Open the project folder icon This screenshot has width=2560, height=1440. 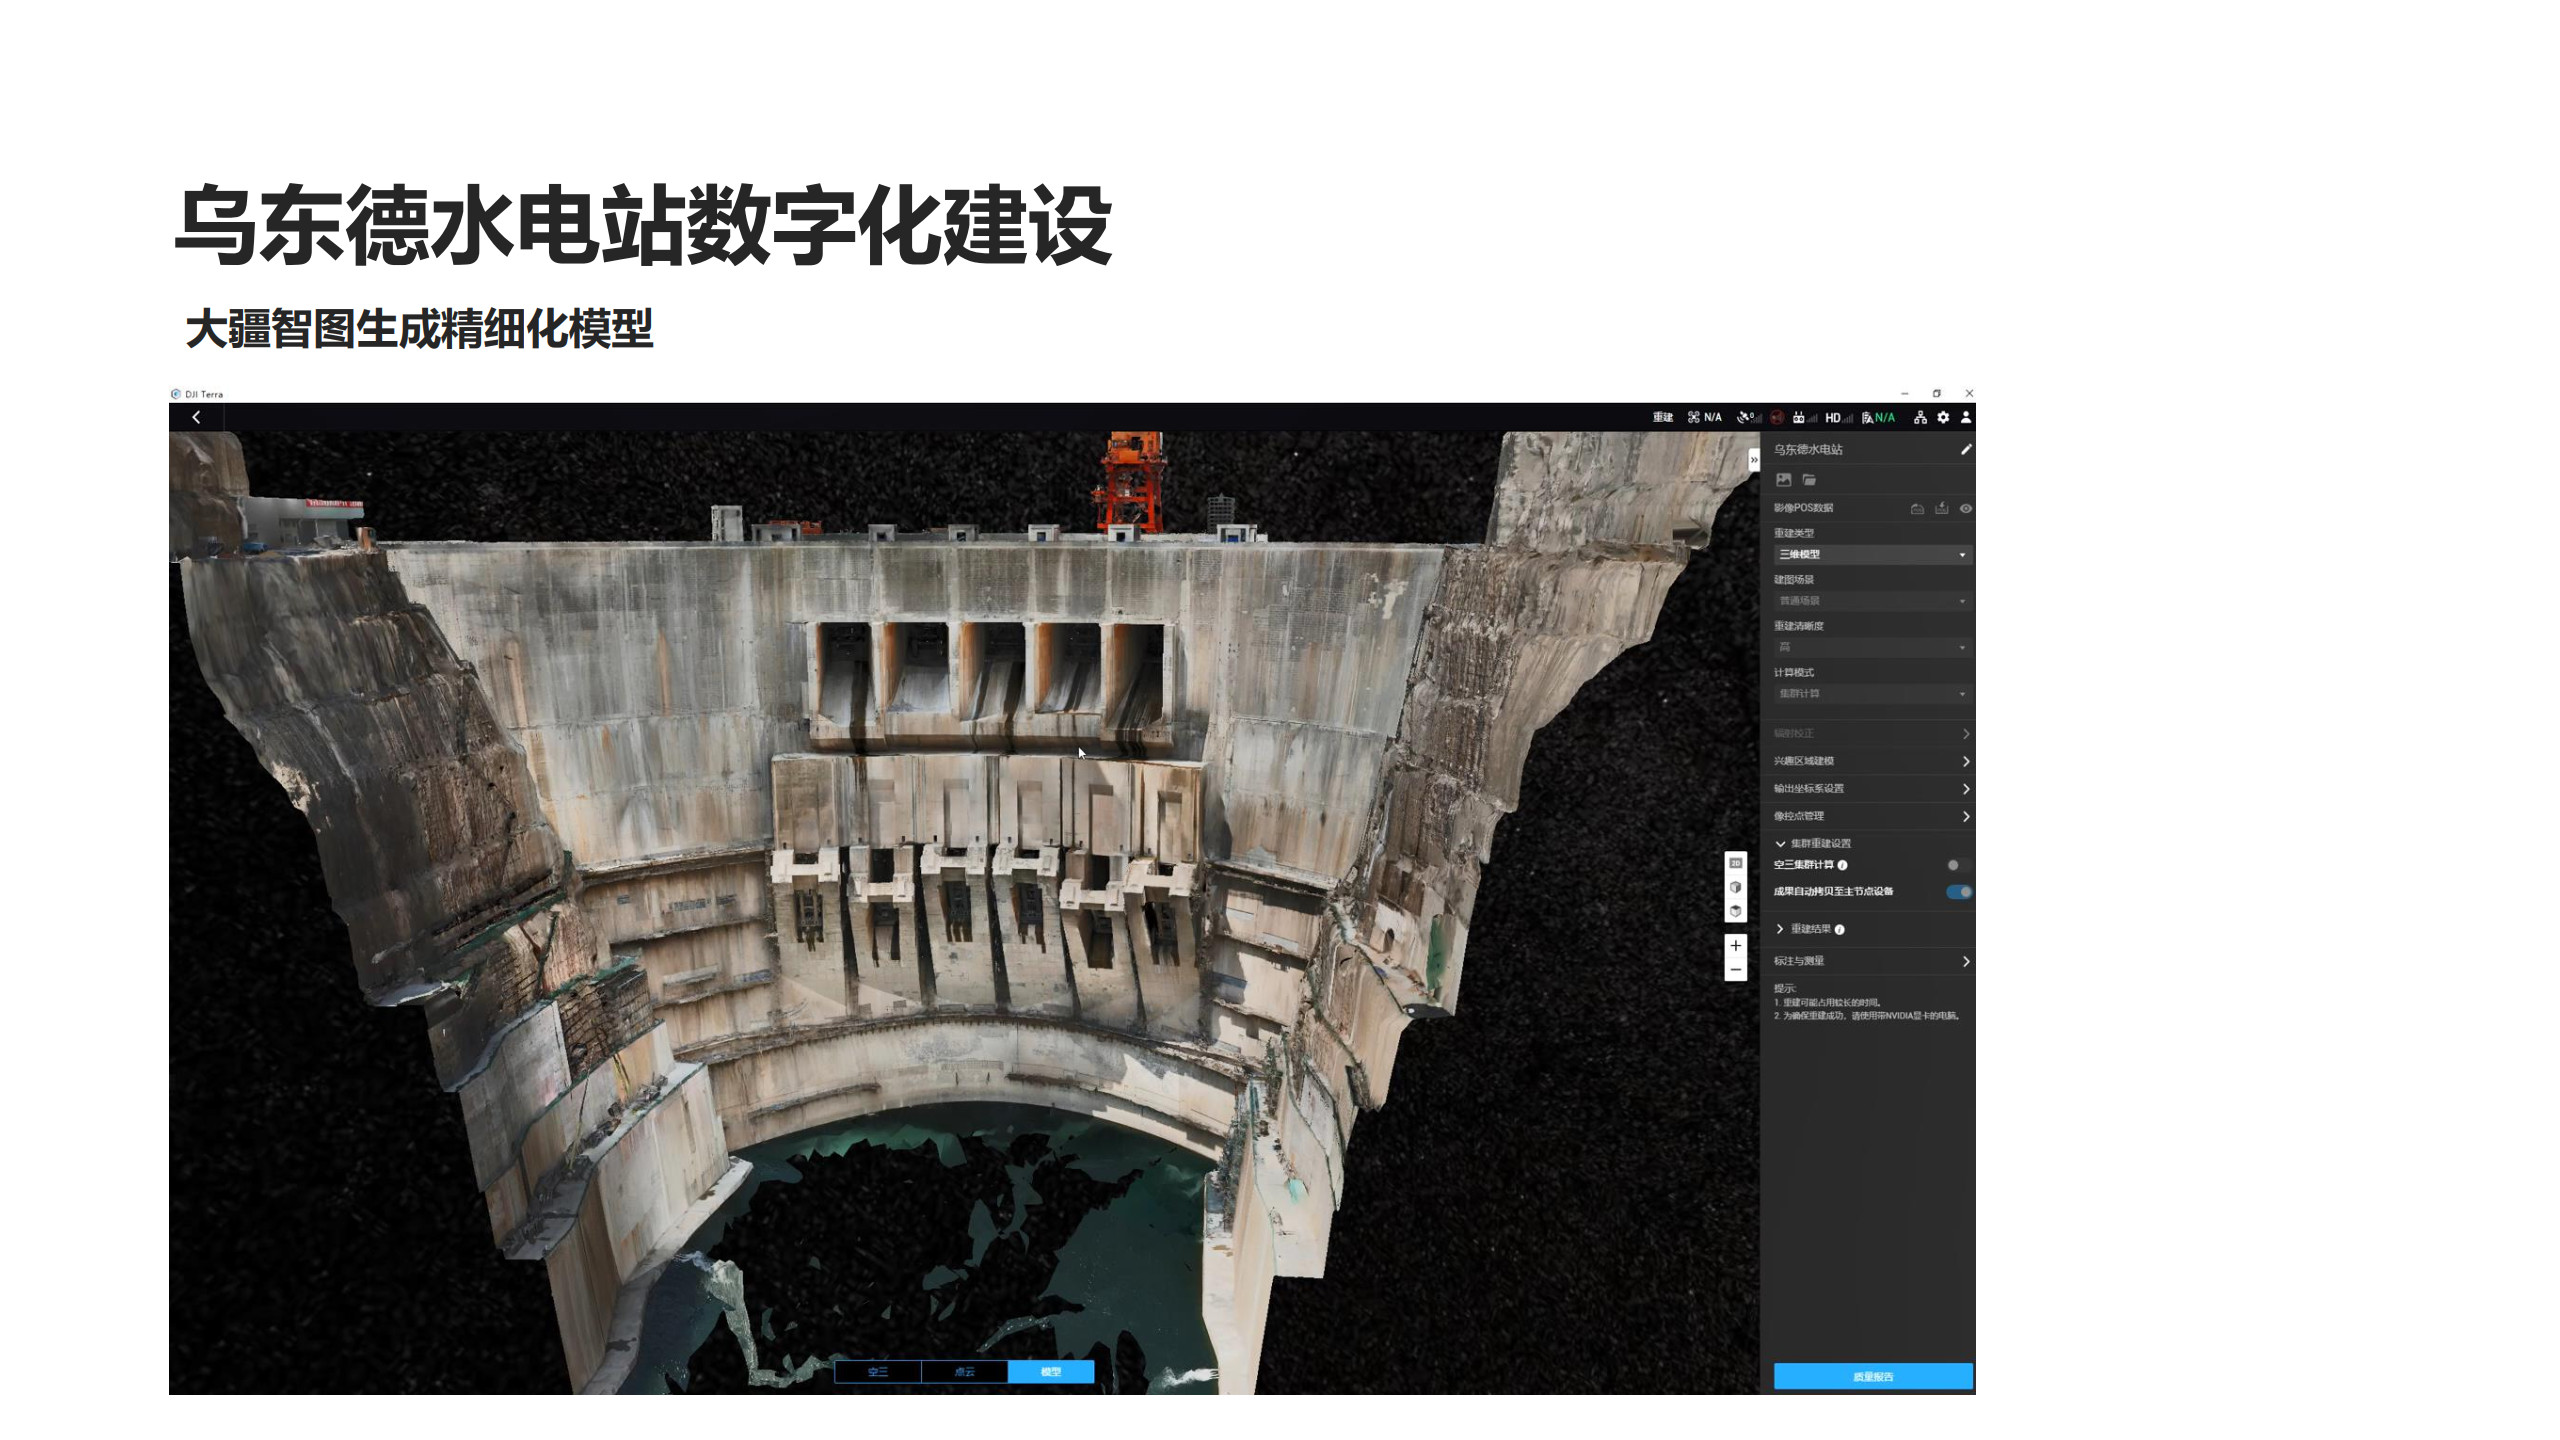click(1809, 480)
